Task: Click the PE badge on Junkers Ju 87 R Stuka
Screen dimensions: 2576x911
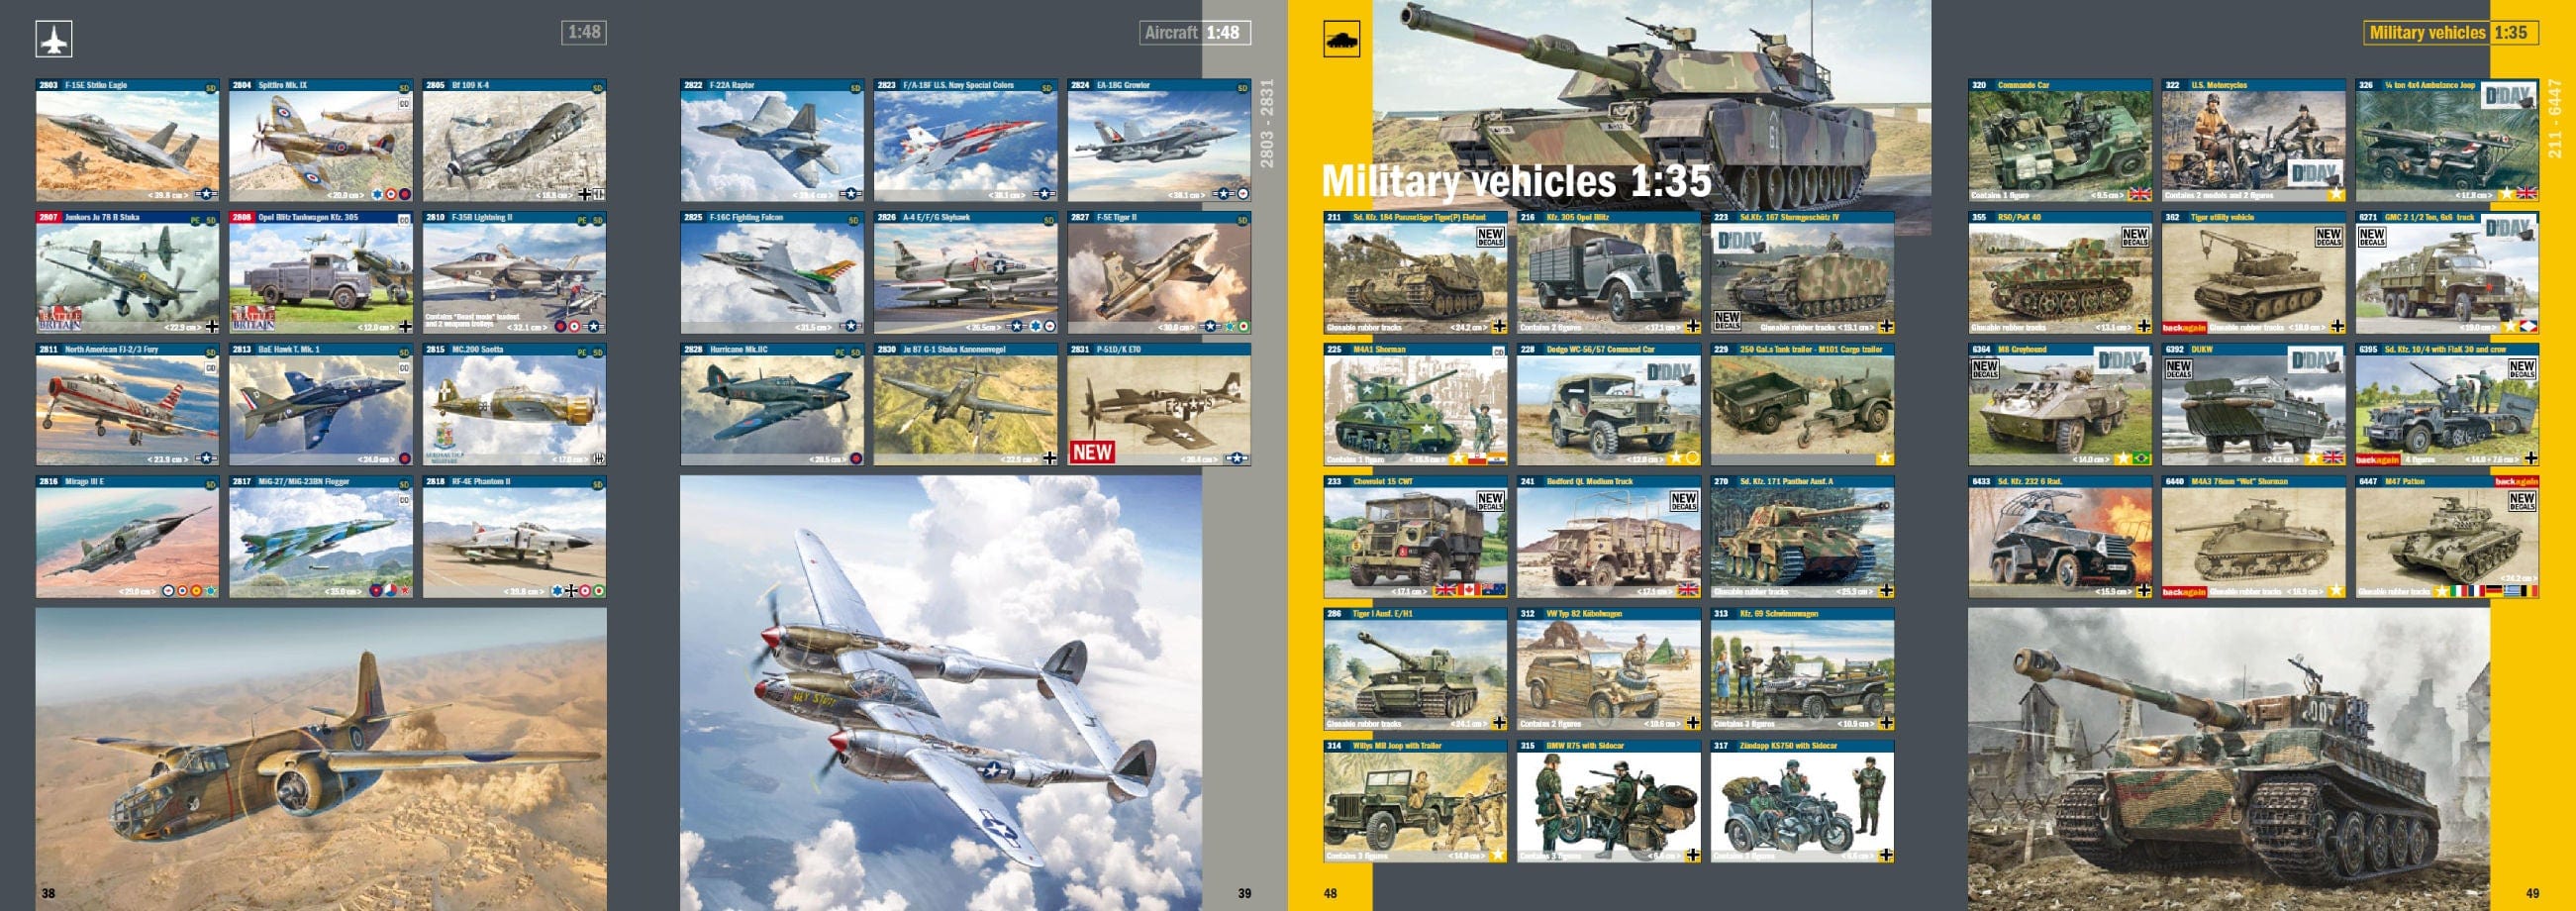Action: (195, 222)
